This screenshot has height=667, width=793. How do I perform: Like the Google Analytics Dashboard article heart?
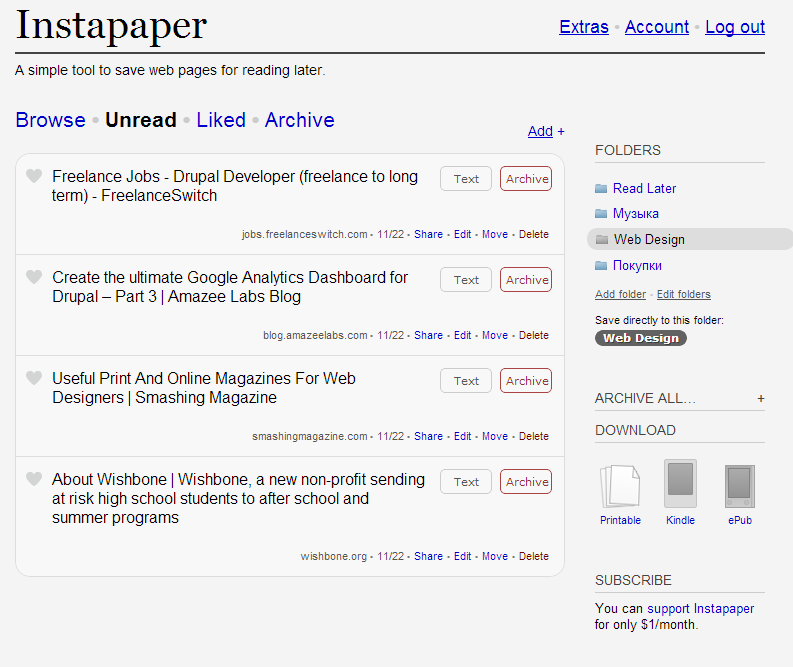click(x=34, y=277)
